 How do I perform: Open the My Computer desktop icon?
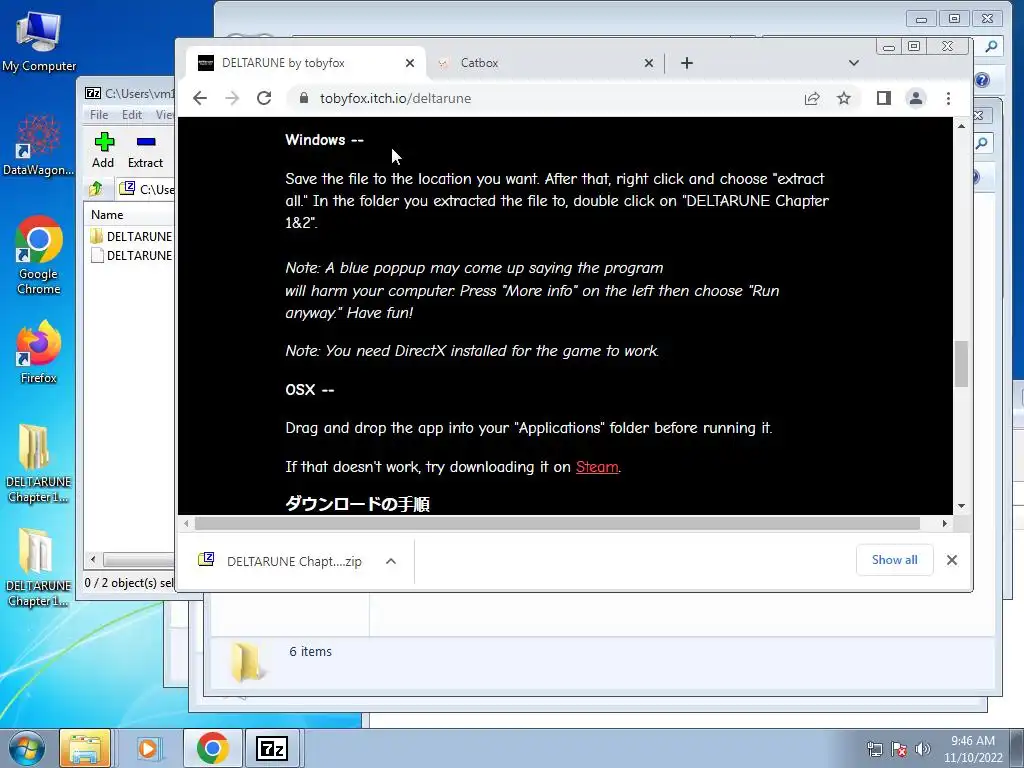pos(39,41)
